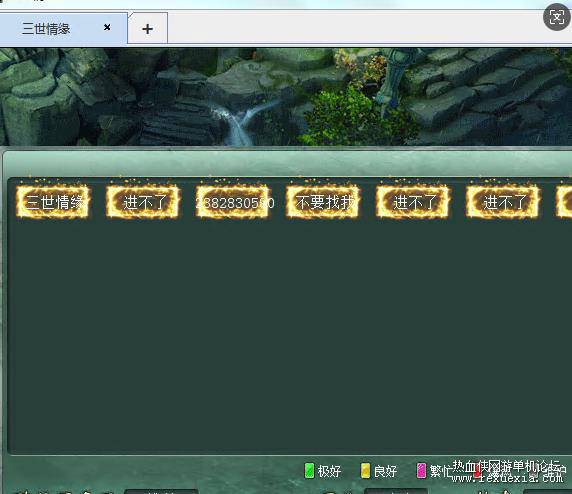Open the www.rexuexia.com watermark link

pyautogui.click(x=507, y=477)
